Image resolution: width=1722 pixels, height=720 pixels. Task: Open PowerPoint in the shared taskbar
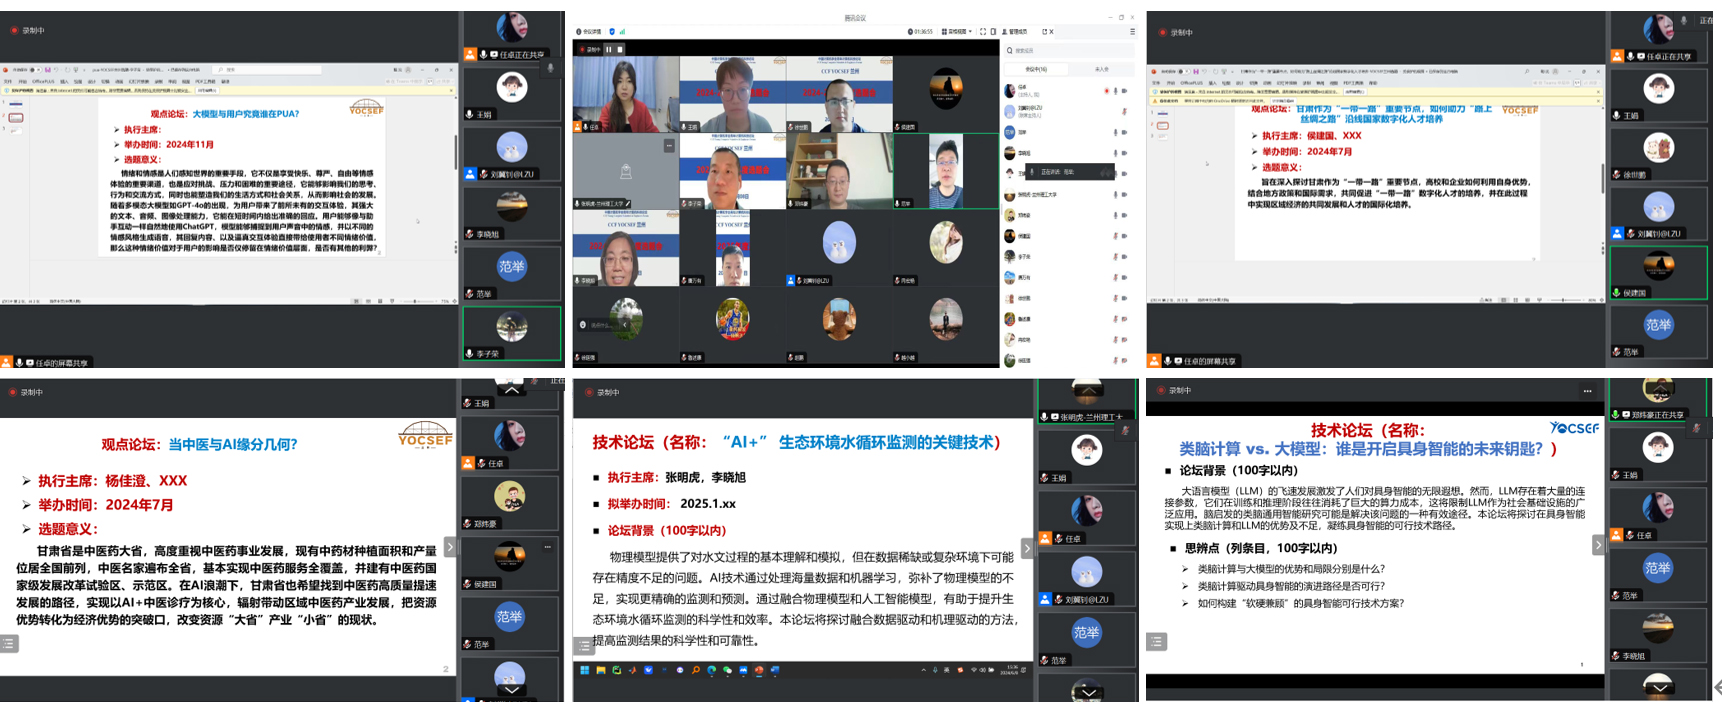[x=759, y=670]
